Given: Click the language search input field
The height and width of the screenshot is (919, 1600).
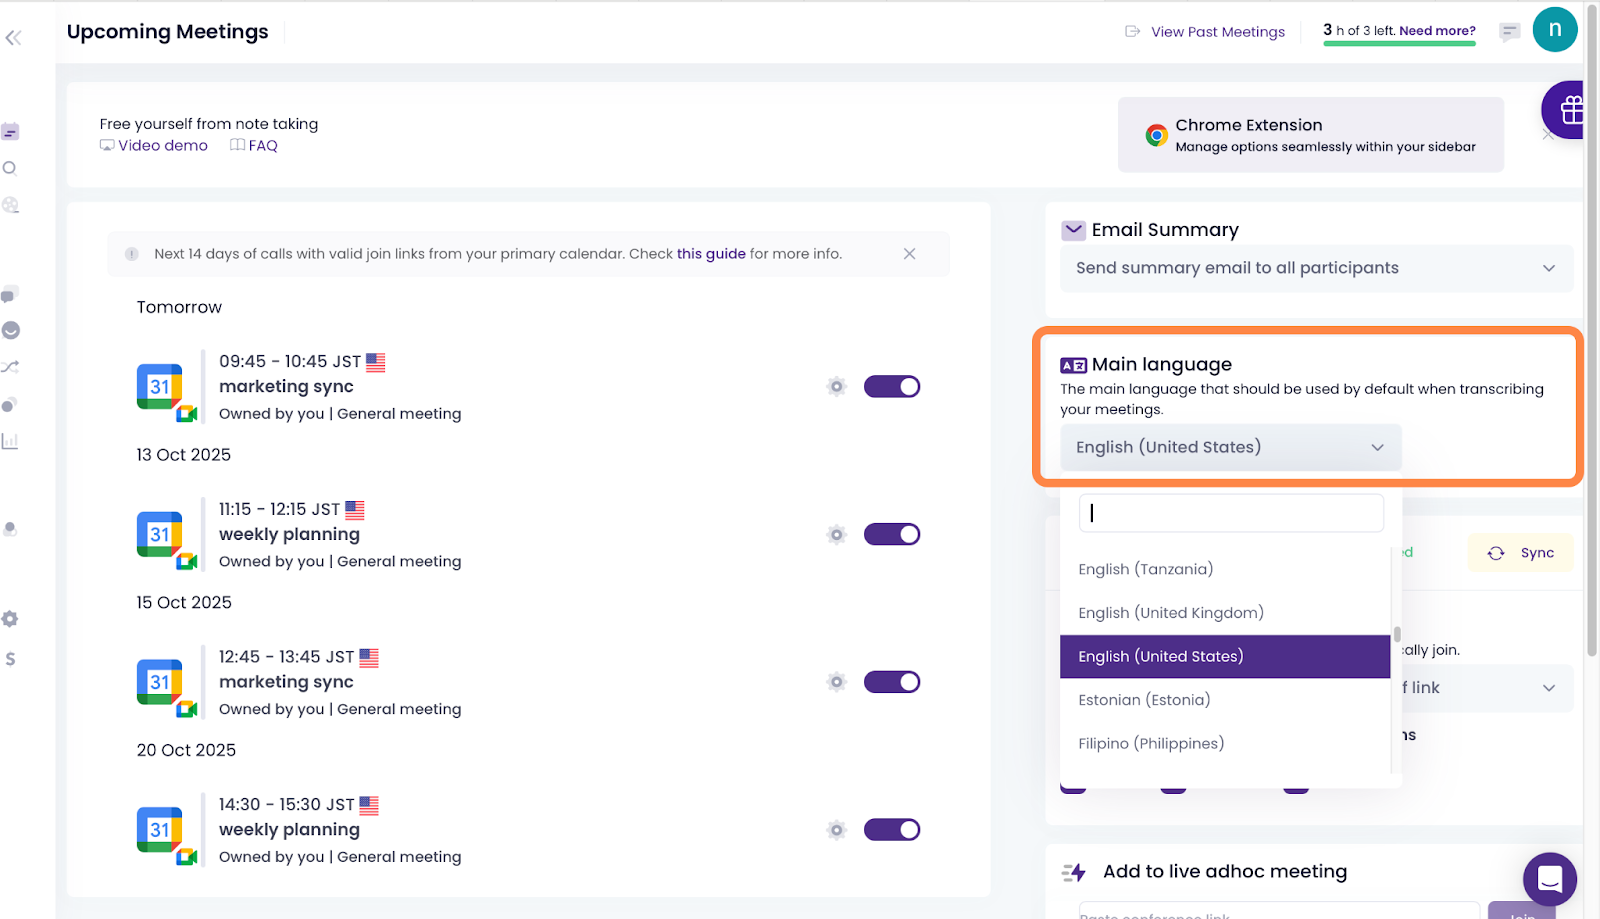Looking at the screenshot, I should pyautogui.click(x=1231, y=513).
